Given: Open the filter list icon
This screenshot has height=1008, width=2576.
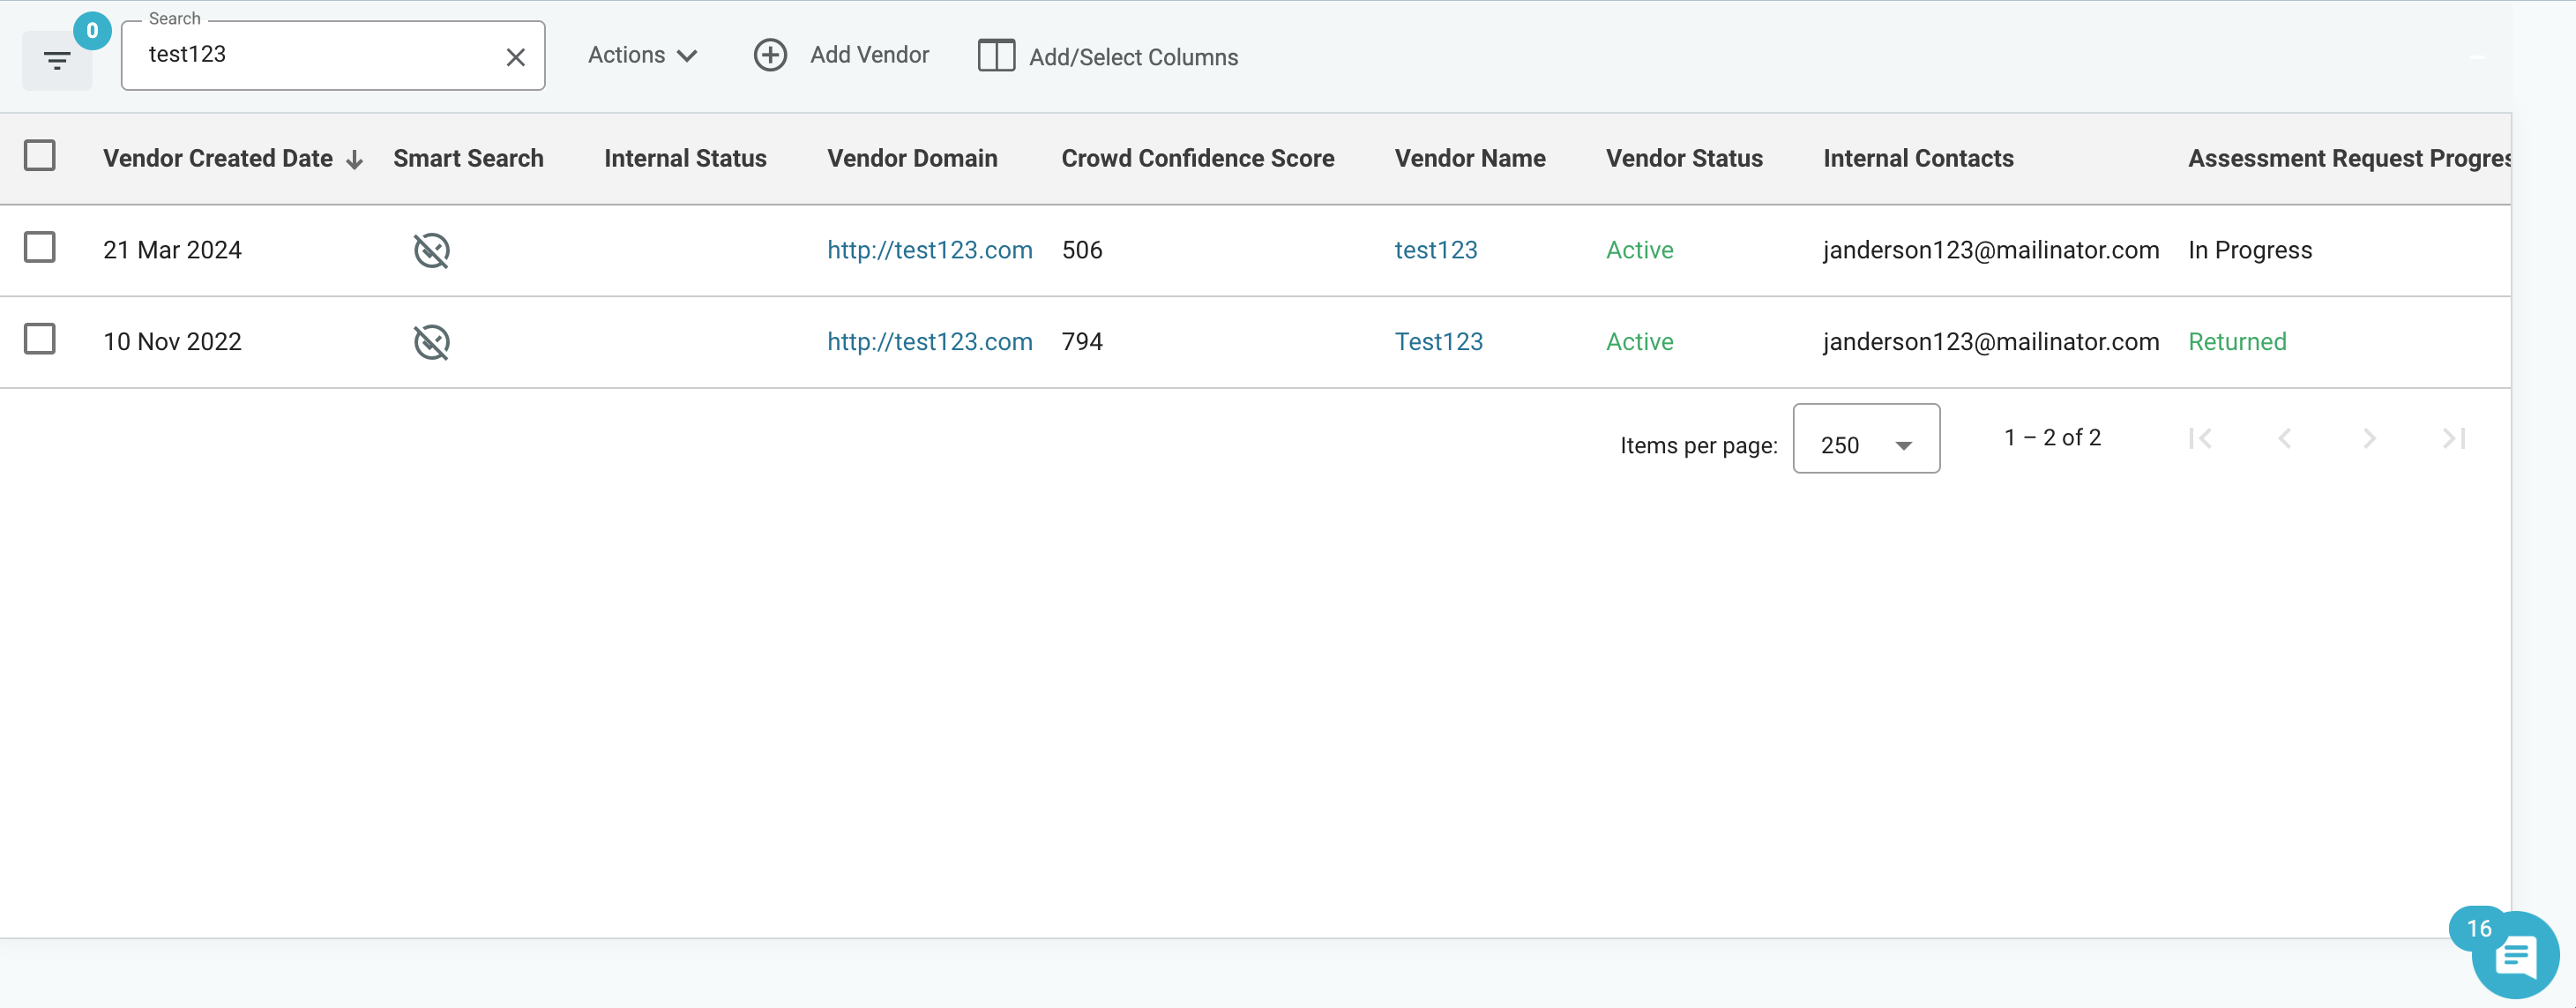Looking at the screenshot, I should [57, 61].
